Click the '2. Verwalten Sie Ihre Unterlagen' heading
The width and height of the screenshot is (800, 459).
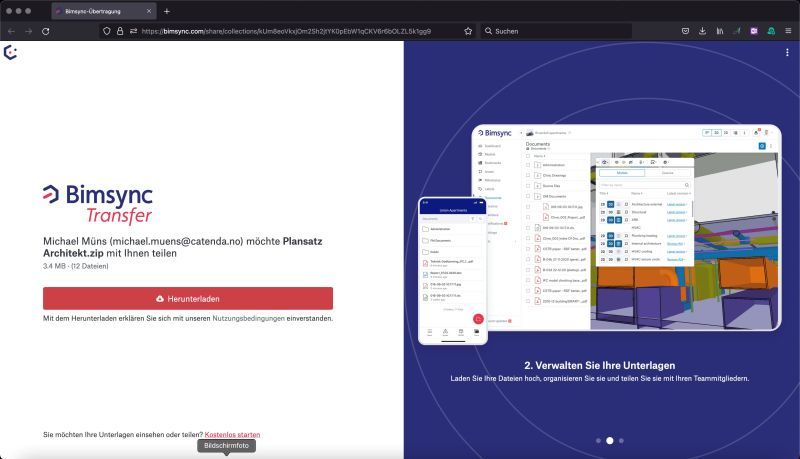[x=599, y=365]
